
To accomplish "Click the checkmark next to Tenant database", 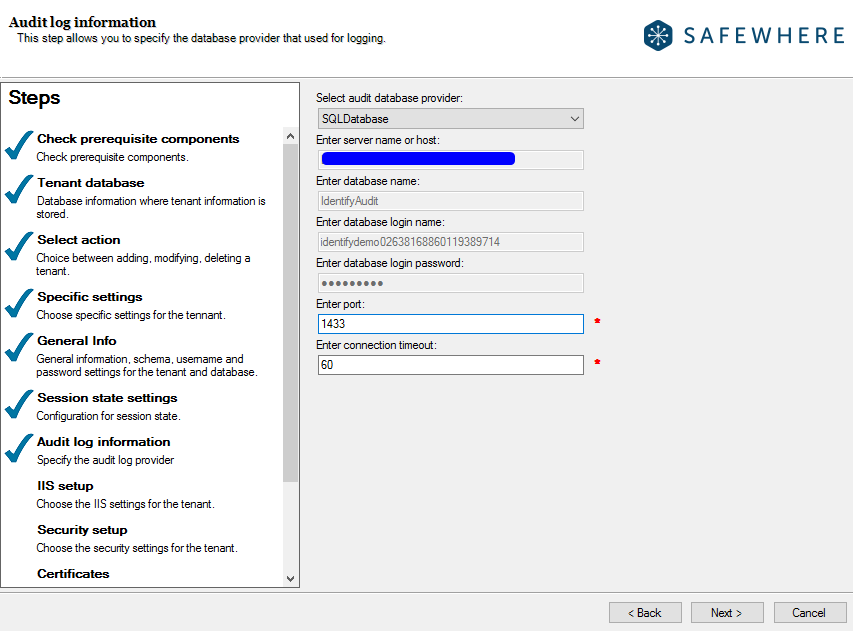I will (x=20, y=195).
